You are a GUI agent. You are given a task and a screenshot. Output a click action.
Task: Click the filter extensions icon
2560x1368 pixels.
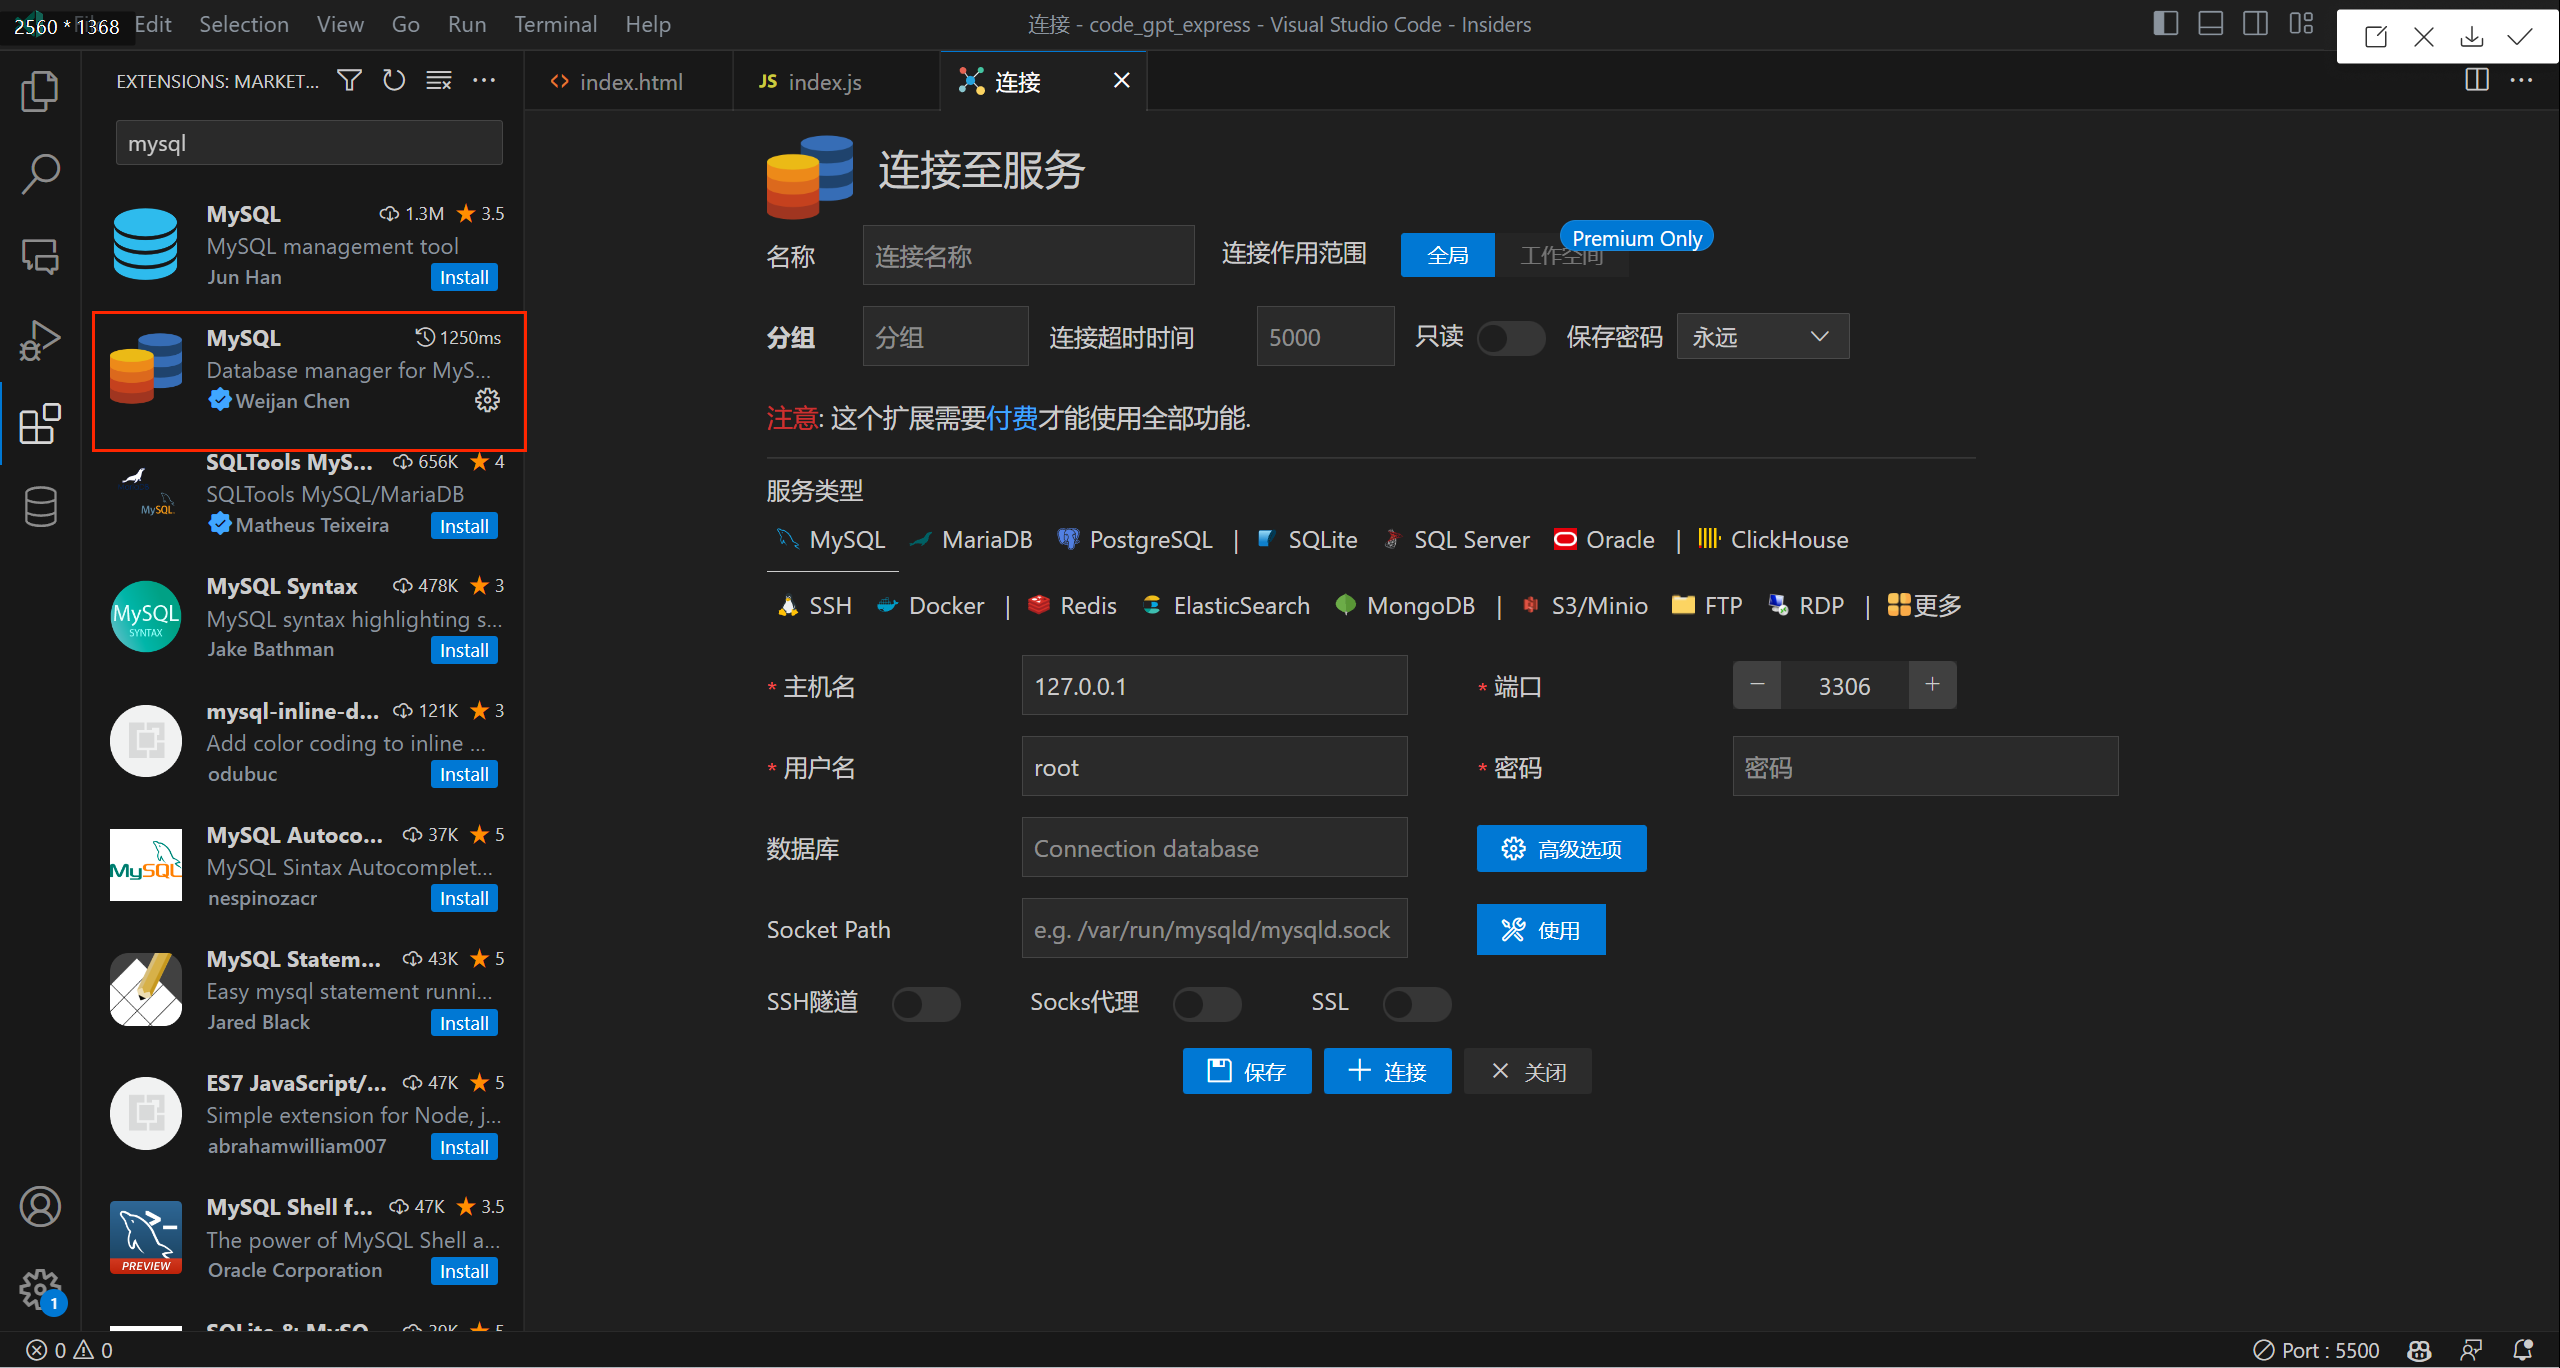[349, 81]
